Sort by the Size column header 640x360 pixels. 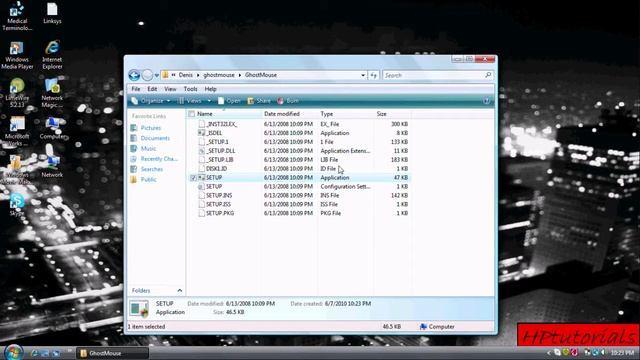[x=393, y=114]
